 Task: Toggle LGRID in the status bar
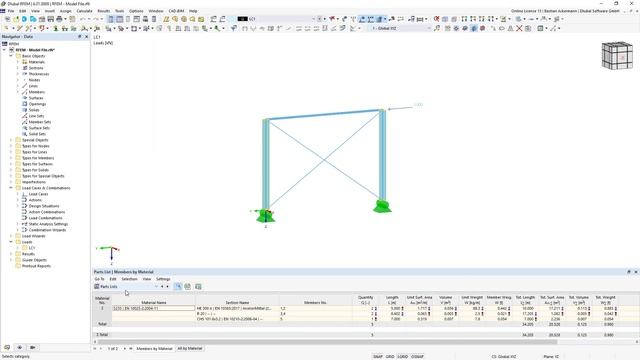tap(403, 356)
